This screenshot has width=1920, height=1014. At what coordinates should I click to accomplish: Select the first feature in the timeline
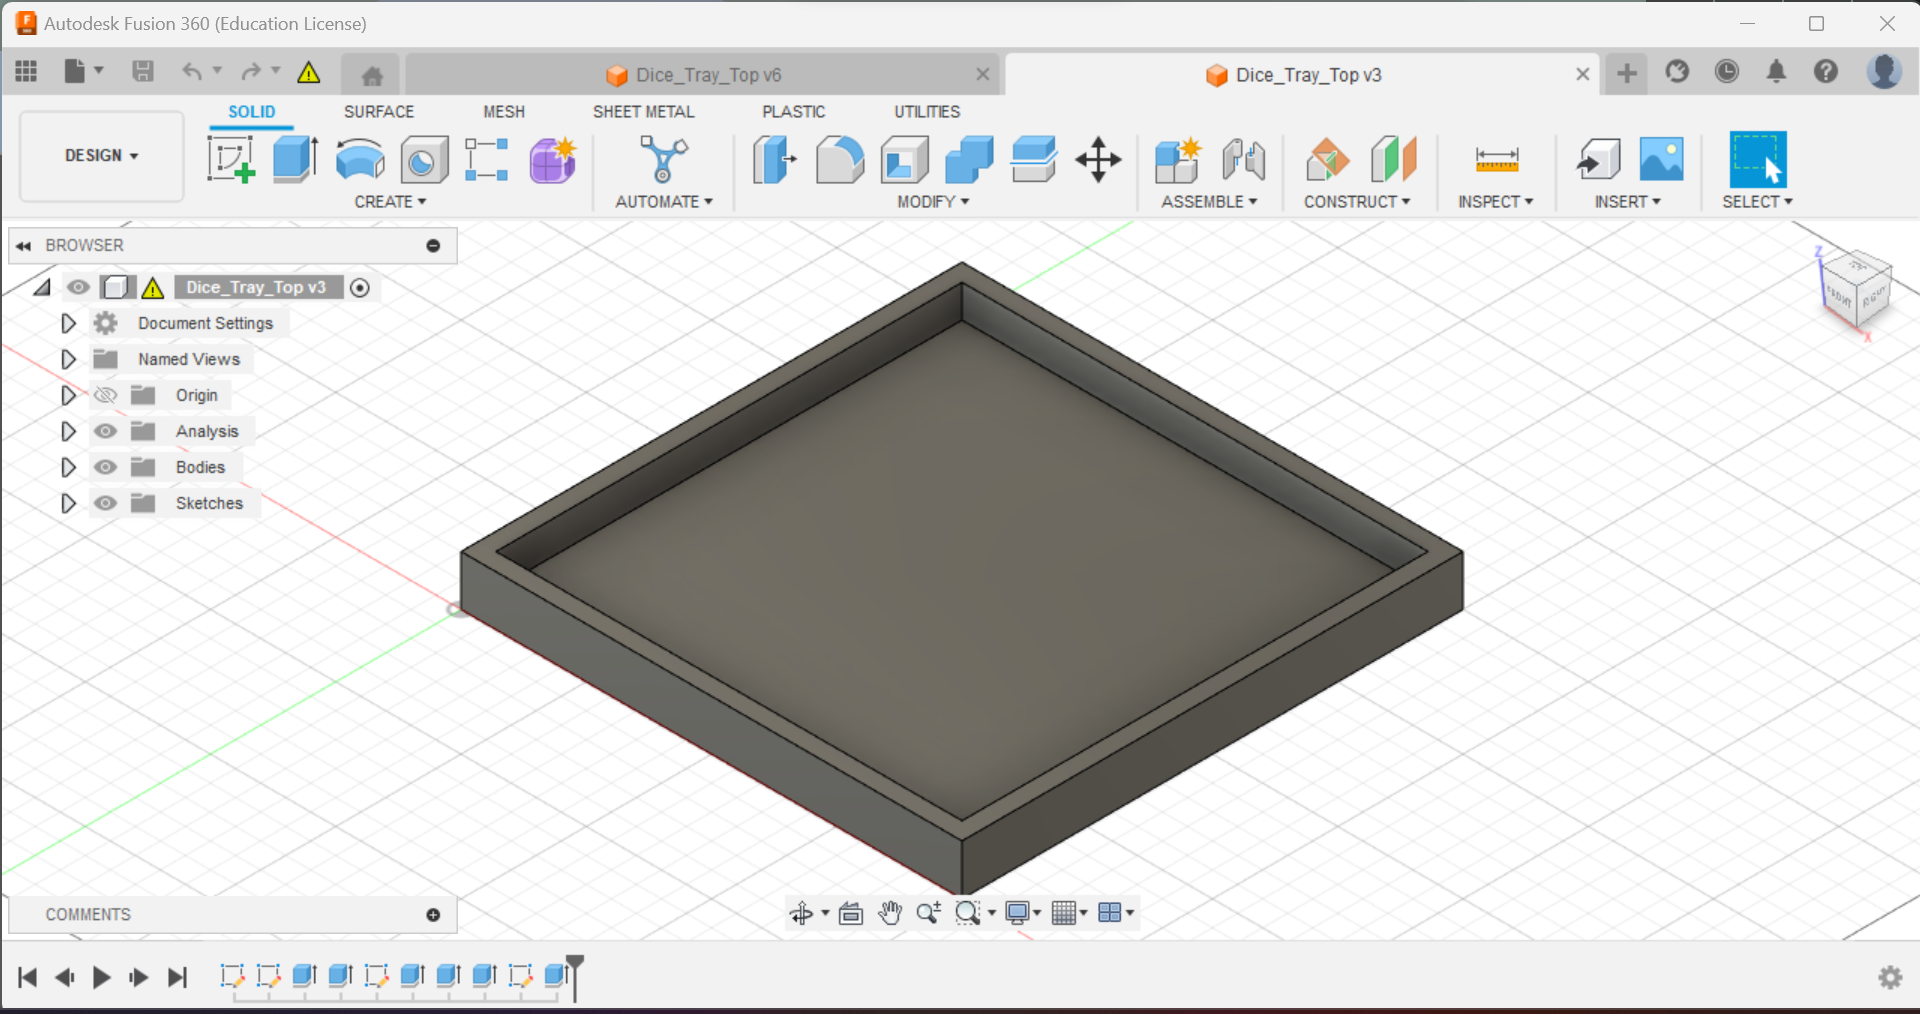pyautogui.click(x=231, y=978)
